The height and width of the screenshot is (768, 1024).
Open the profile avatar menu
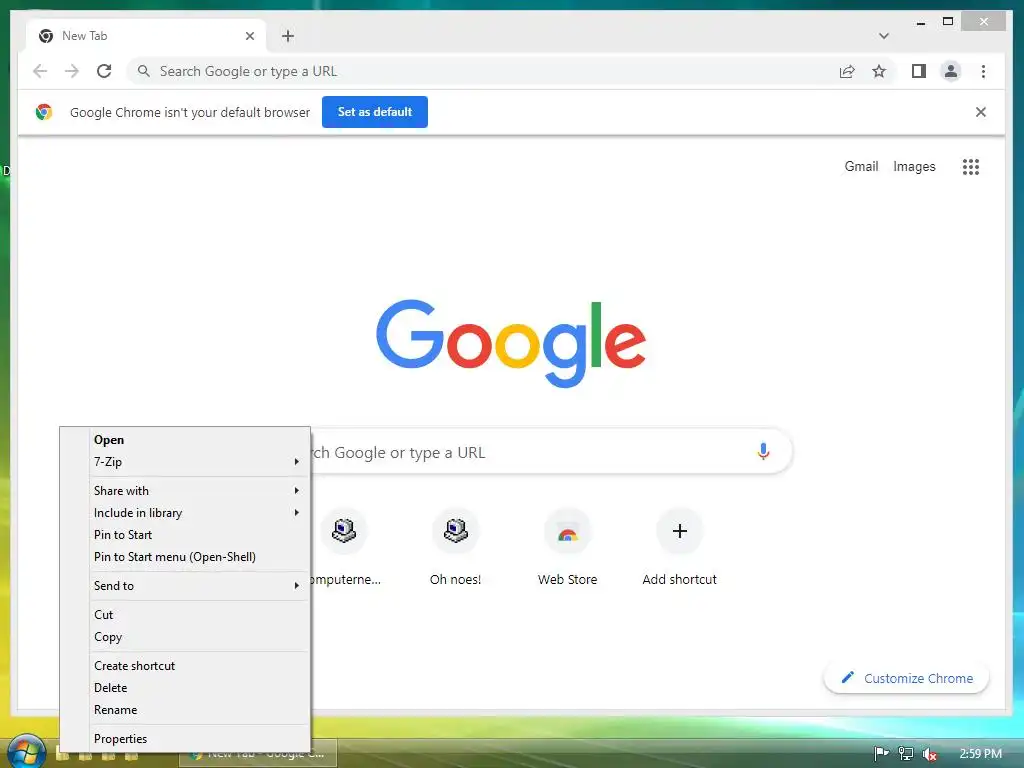[951, 71]
